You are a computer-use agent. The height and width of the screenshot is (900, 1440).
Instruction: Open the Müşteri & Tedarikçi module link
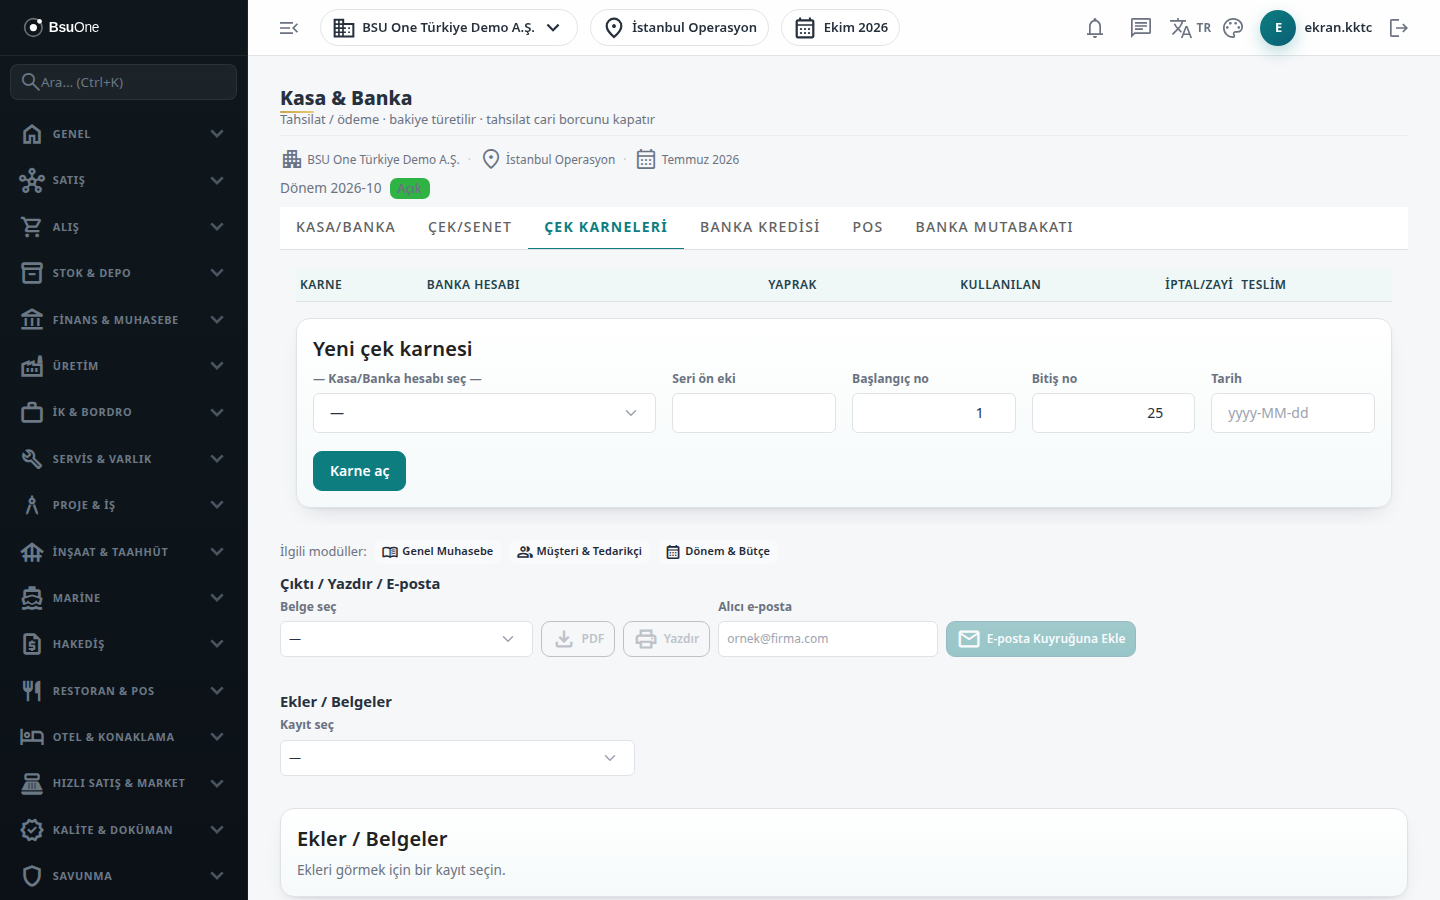tap(580, 552)
